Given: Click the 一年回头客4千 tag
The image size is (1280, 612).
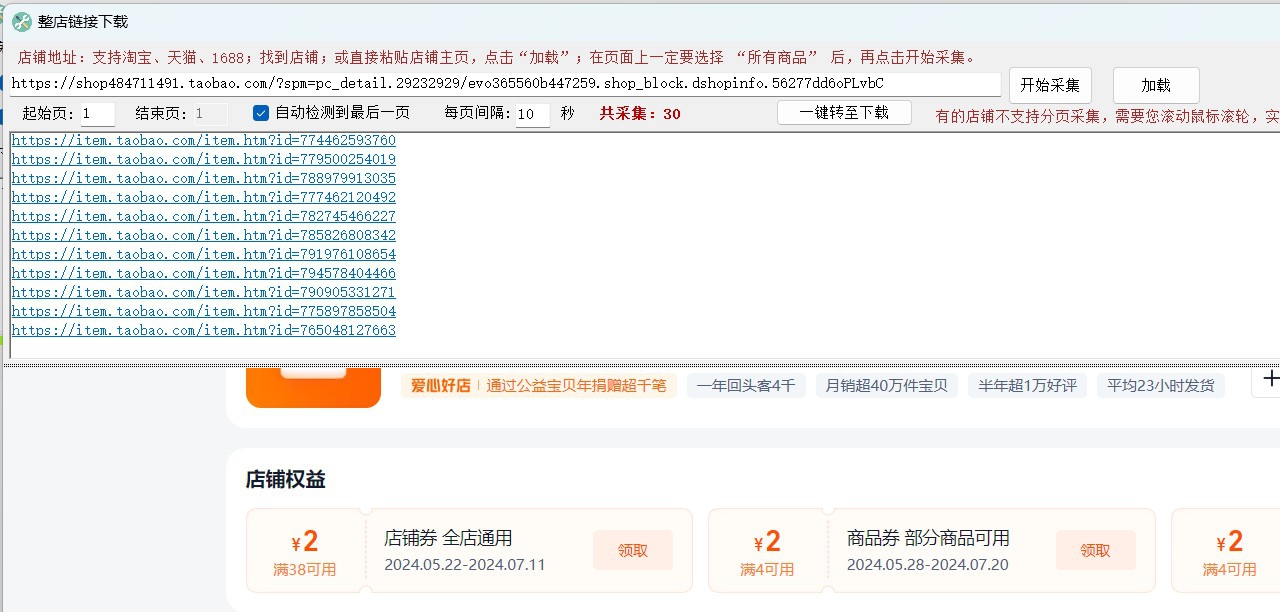Looking at the screenshot, I should 746,386.
